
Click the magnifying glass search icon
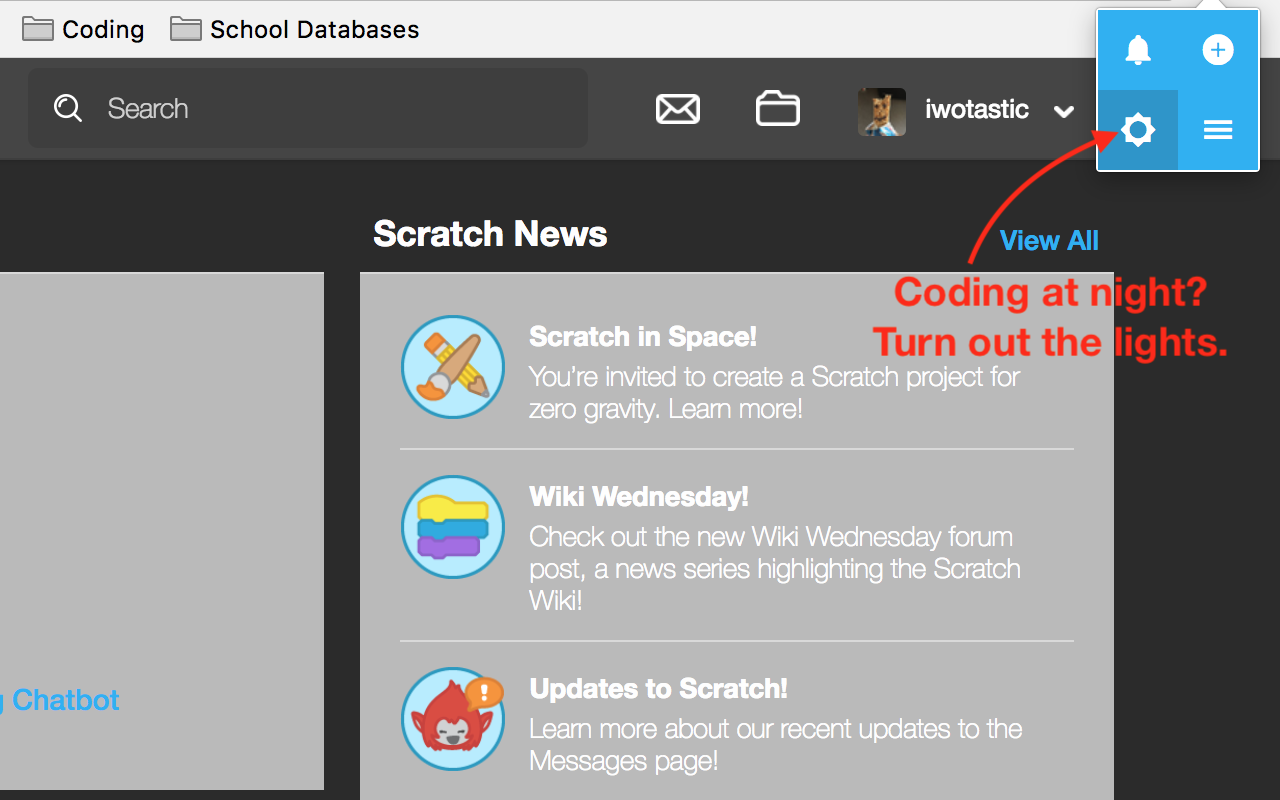(68, 108)
